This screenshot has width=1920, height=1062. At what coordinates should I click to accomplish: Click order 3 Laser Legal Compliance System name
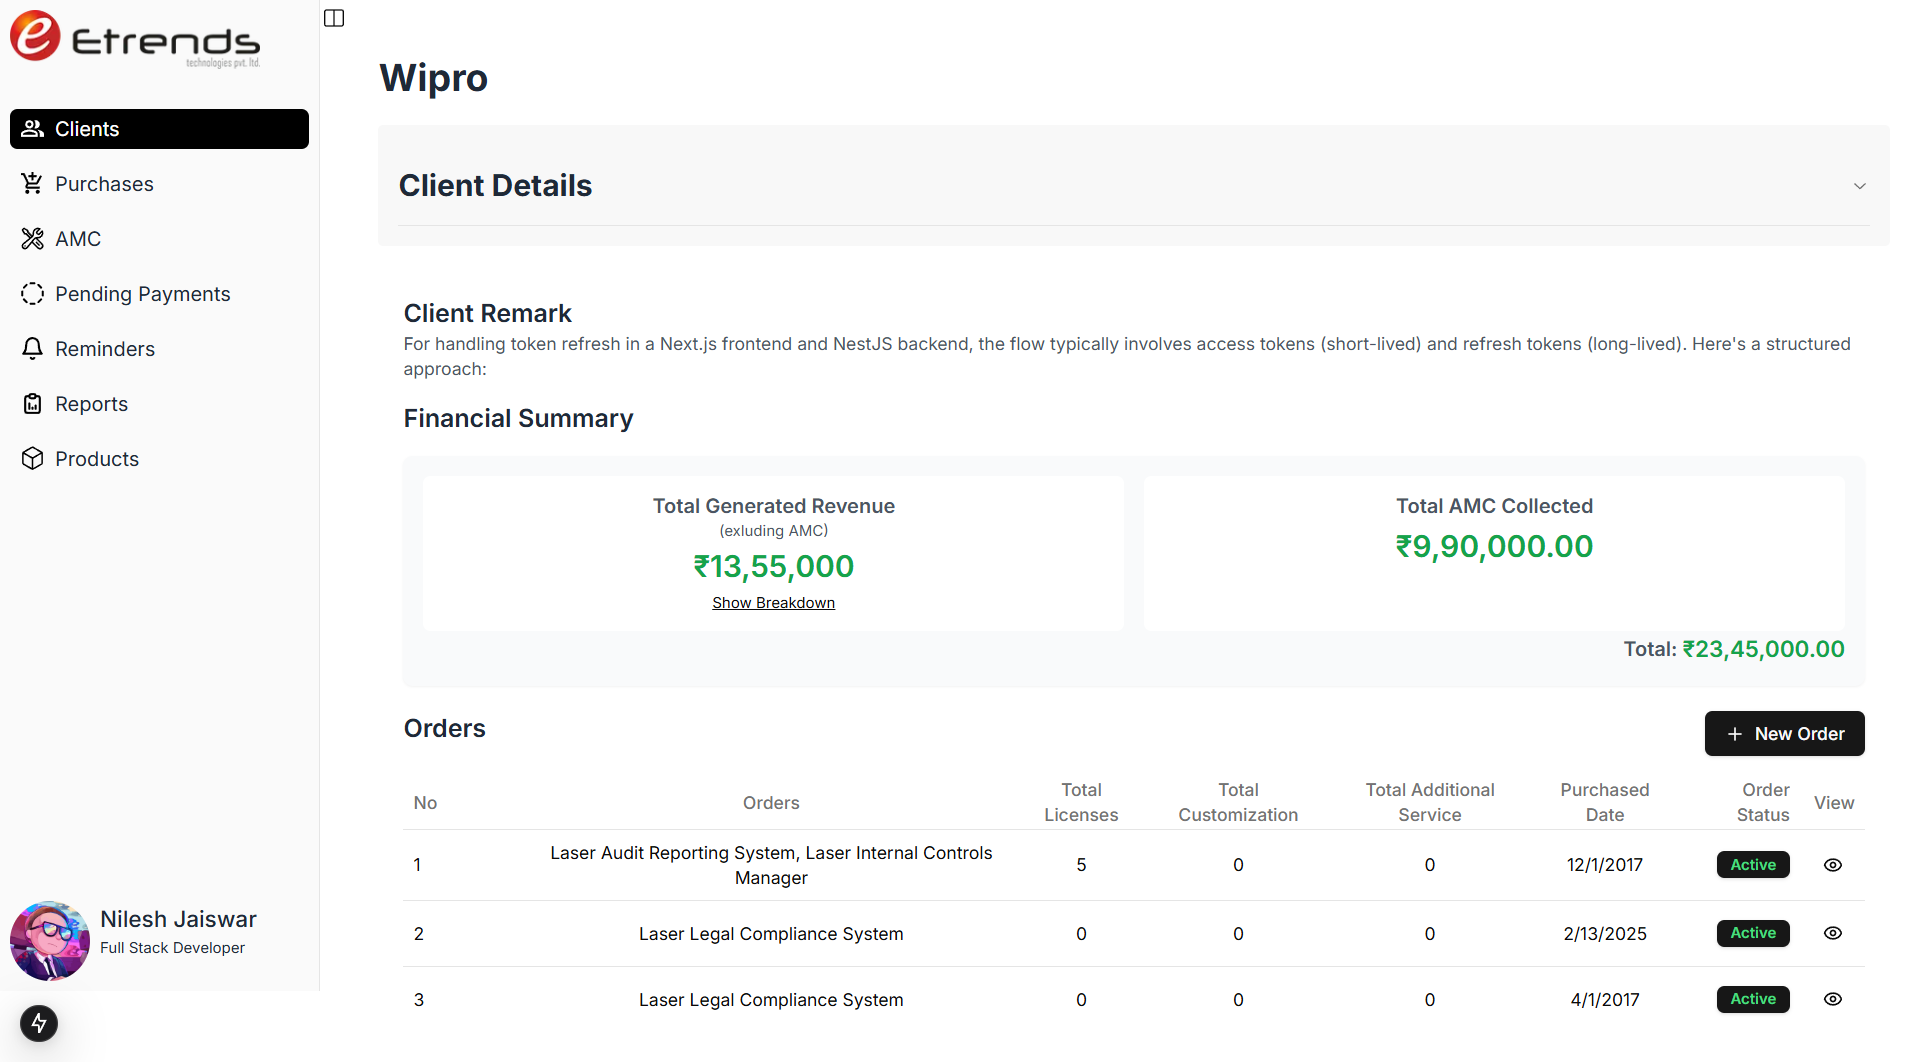771,1000
